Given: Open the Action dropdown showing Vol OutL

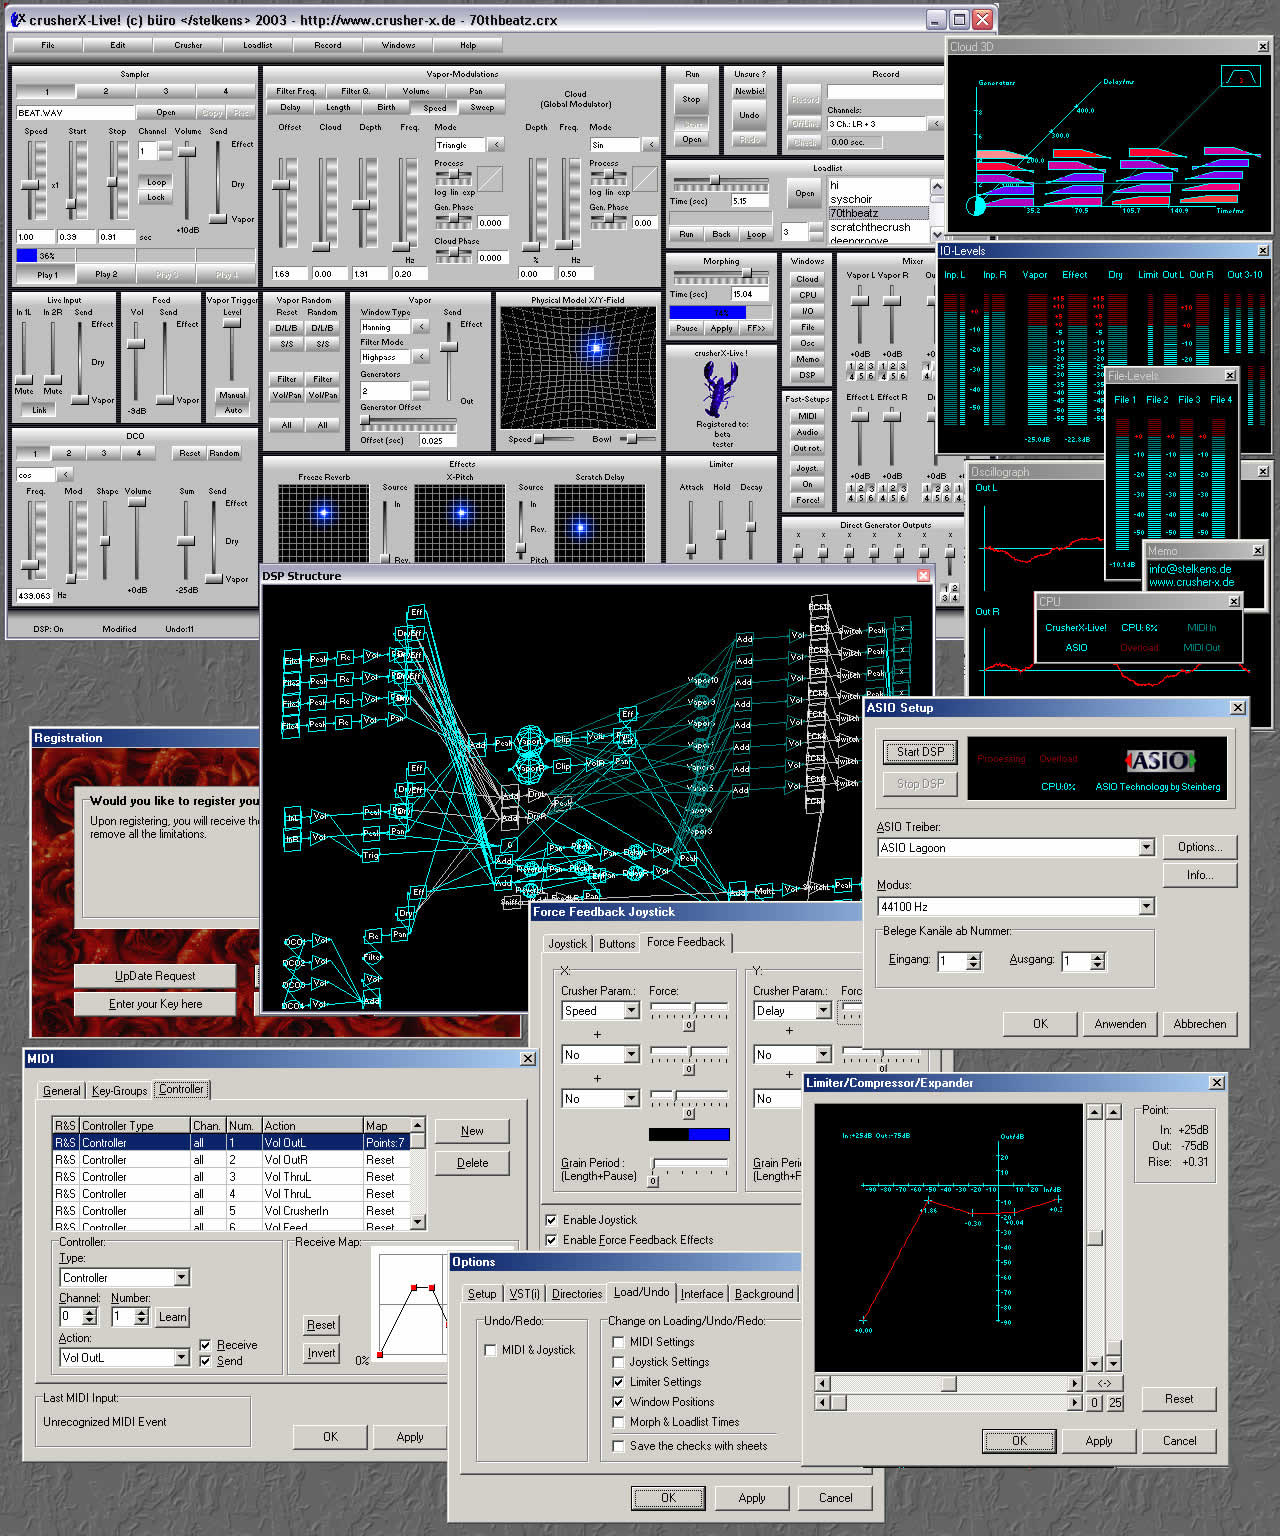Looking at the screenshot, I should (x=181, y=1357).
